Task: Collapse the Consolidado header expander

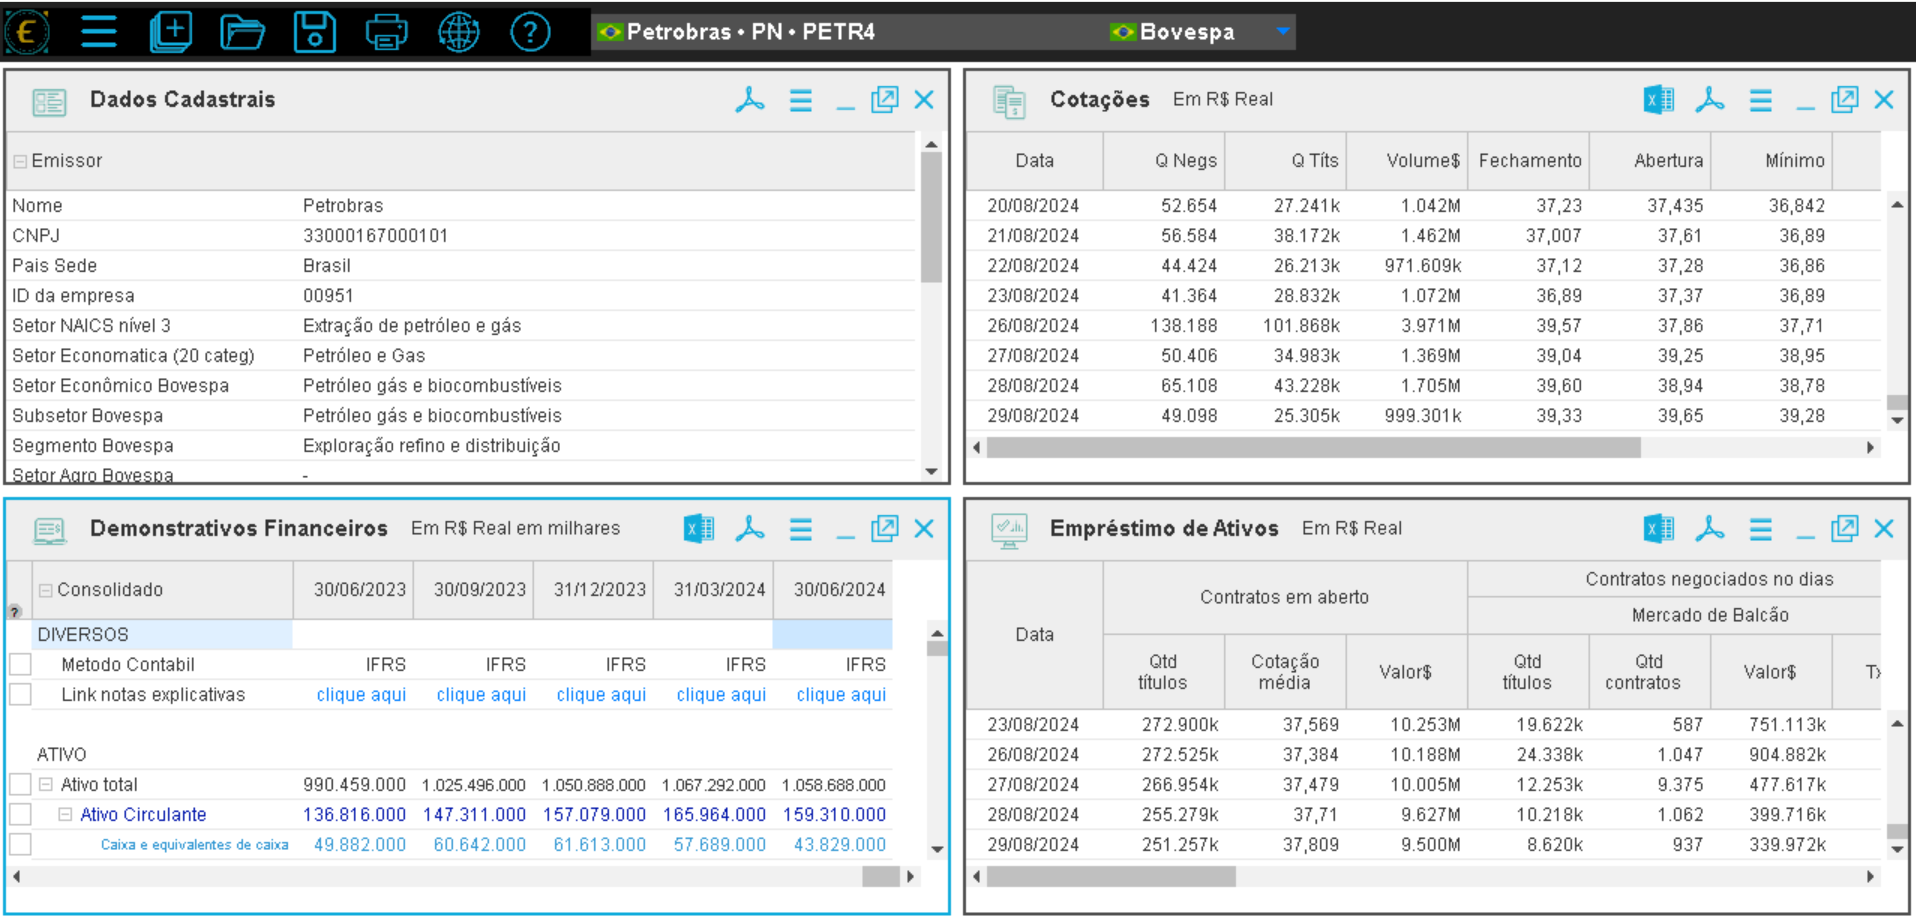Action: click(46, 590)
